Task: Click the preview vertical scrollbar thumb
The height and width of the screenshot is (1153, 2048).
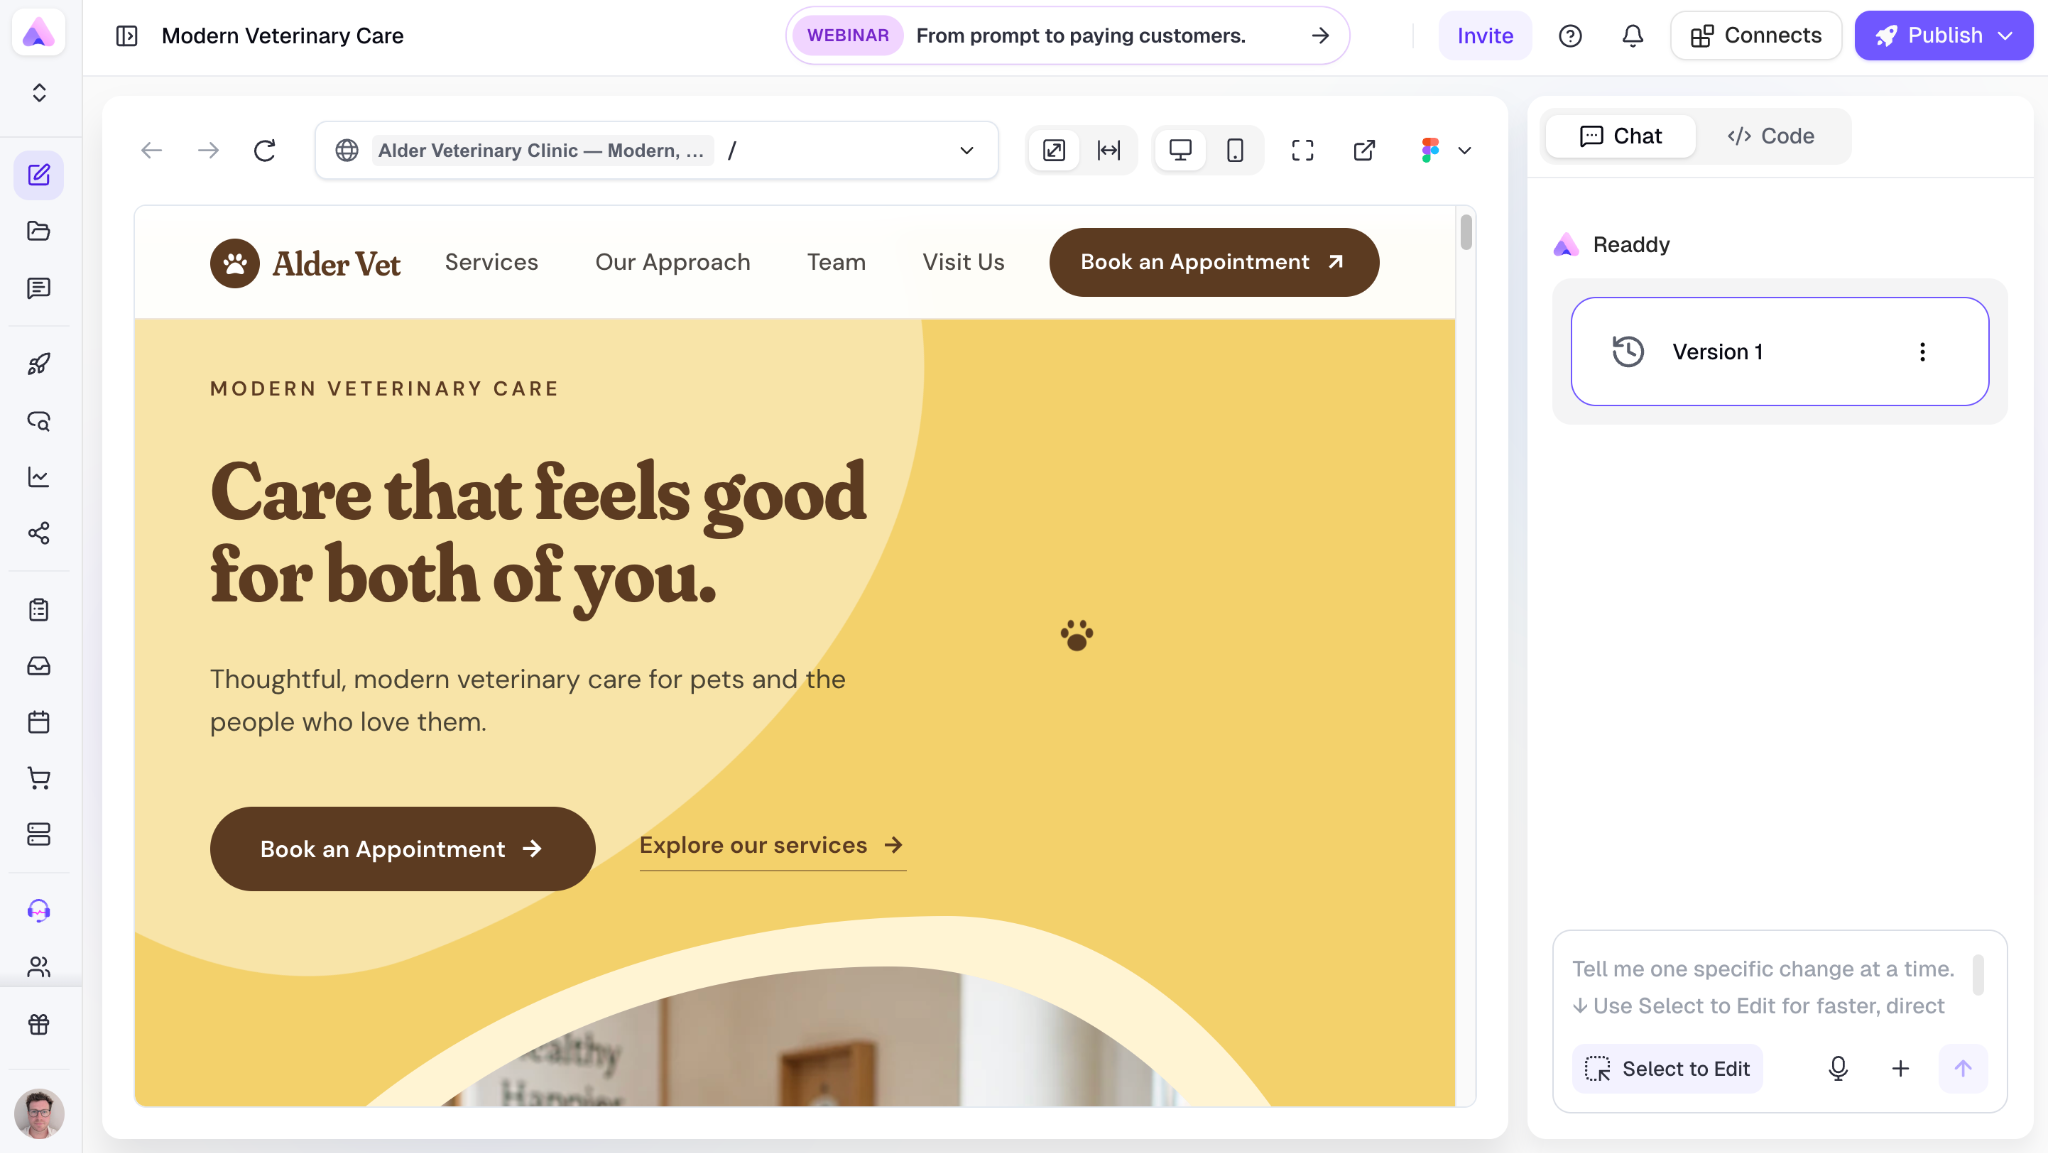Action: (x=1466, y=231)
